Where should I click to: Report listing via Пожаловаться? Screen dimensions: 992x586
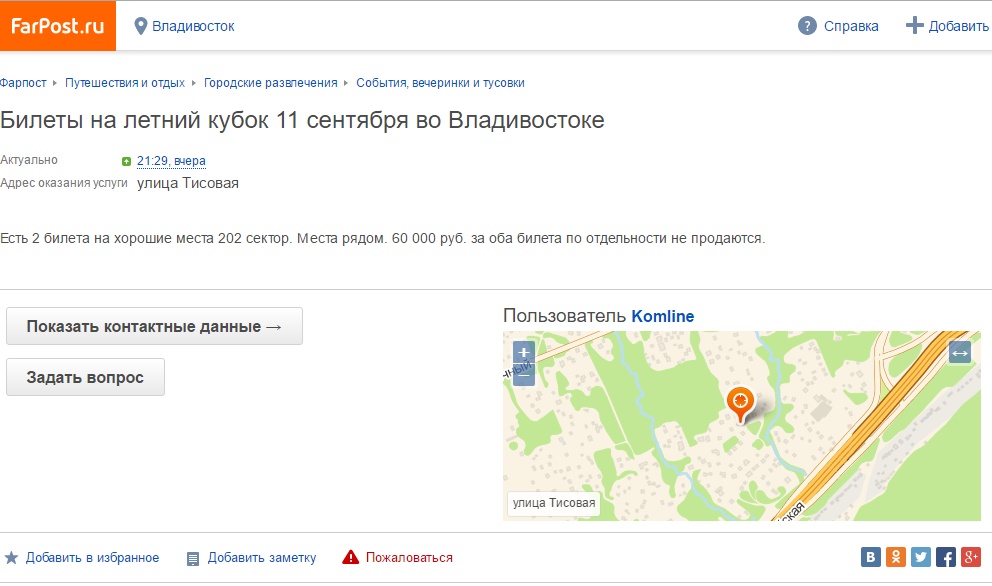click(x=398, y=558)
